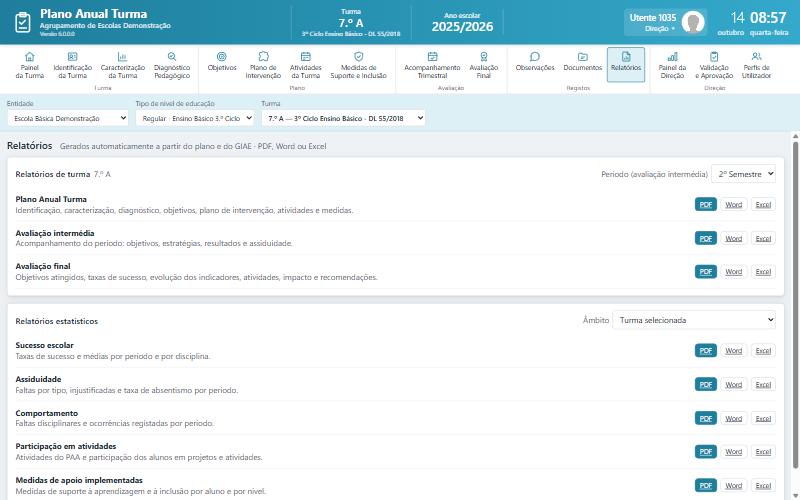Export Assiduidade report as Excel

pyautogui.click(x=763, y=384)
